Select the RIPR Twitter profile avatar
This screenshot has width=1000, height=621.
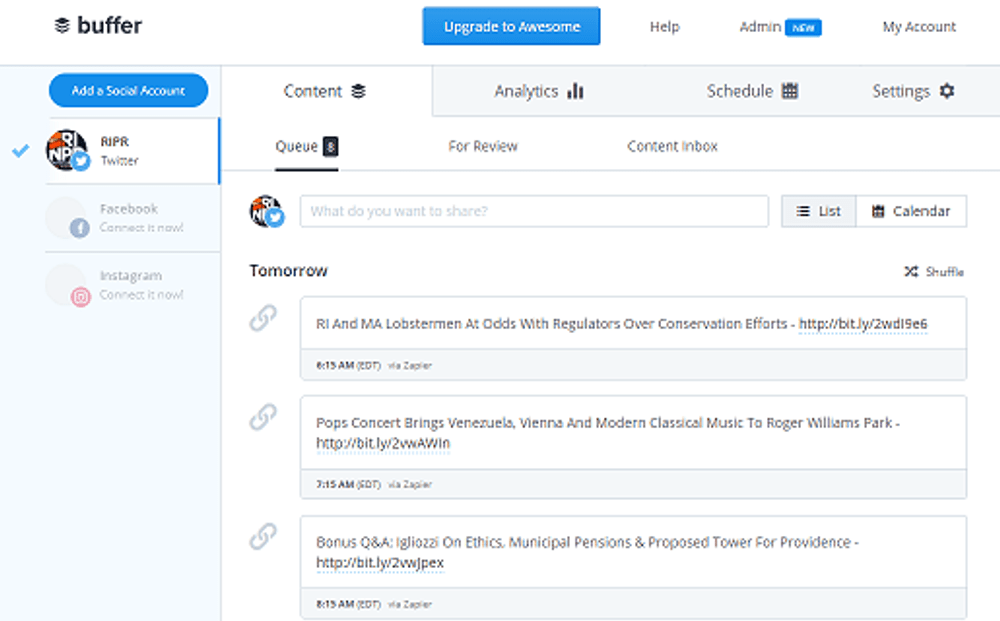67,150
